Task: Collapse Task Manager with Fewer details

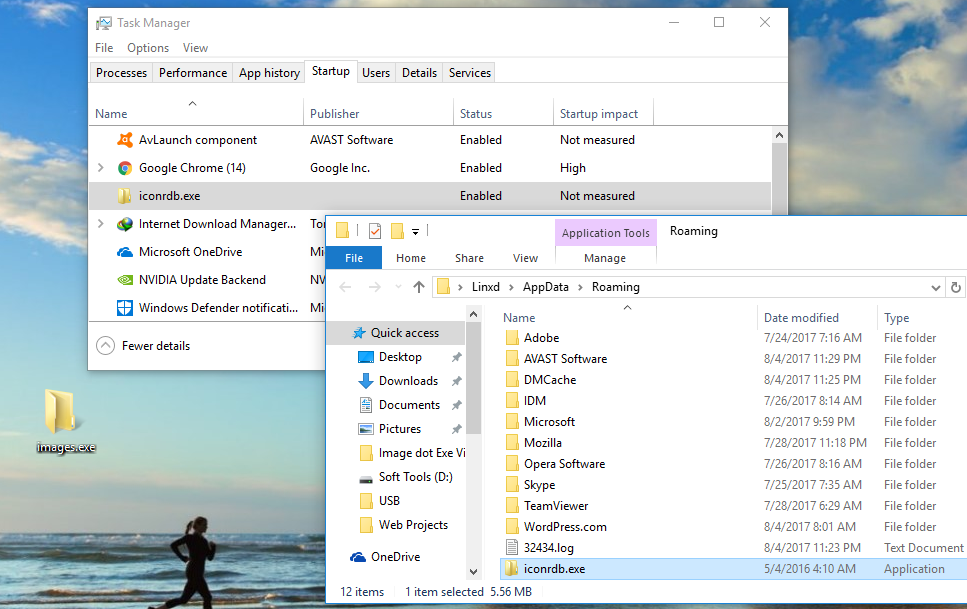Action: click(143, 346)
